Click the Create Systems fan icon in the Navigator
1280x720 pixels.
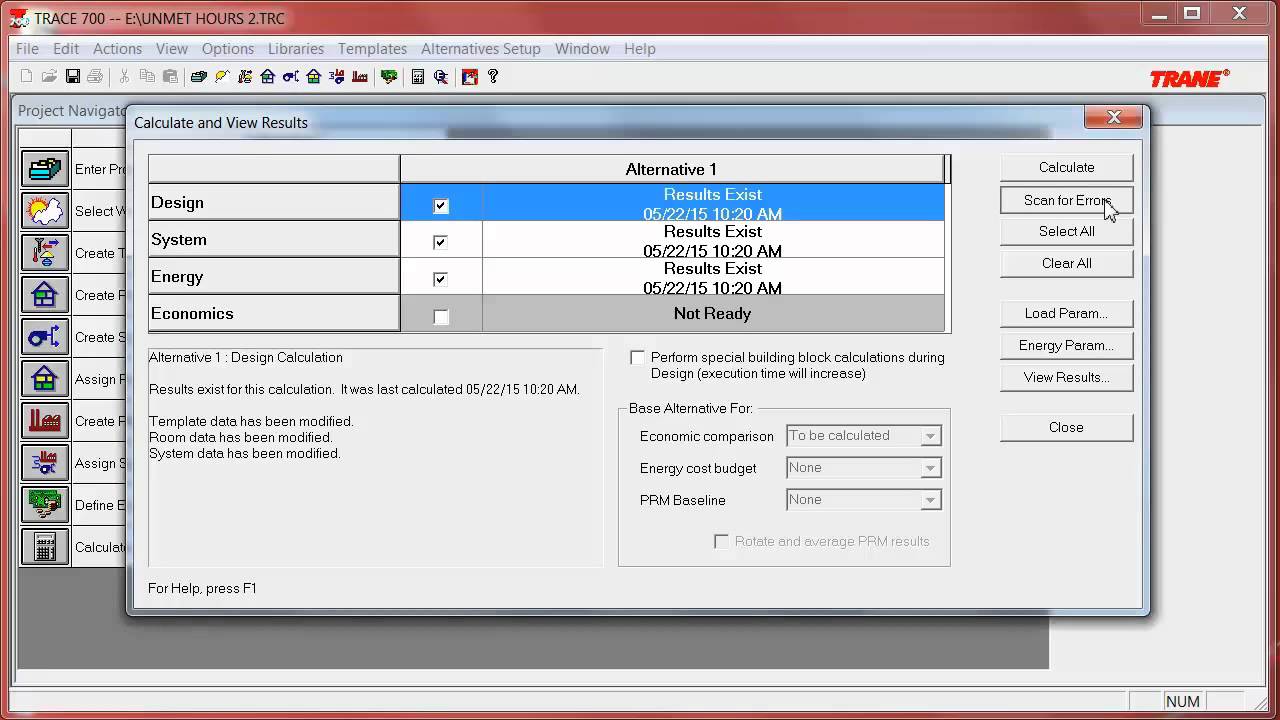(x=45, y=337)
